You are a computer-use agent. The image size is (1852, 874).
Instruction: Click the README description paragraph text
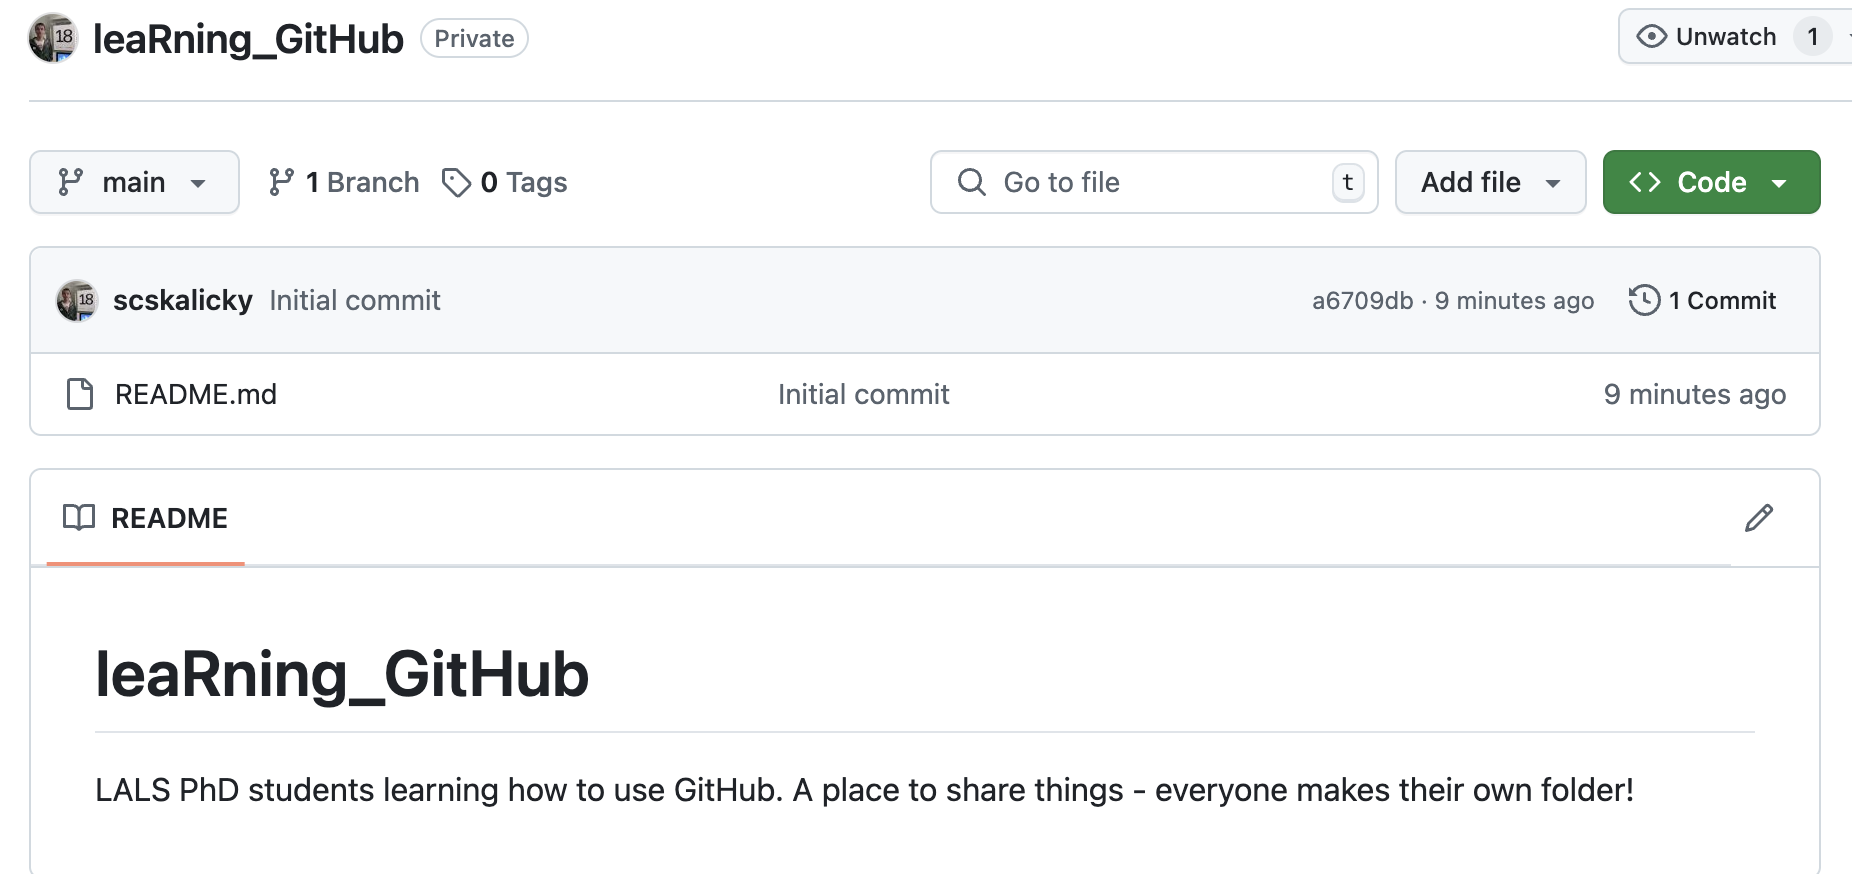tap(864, 790)
